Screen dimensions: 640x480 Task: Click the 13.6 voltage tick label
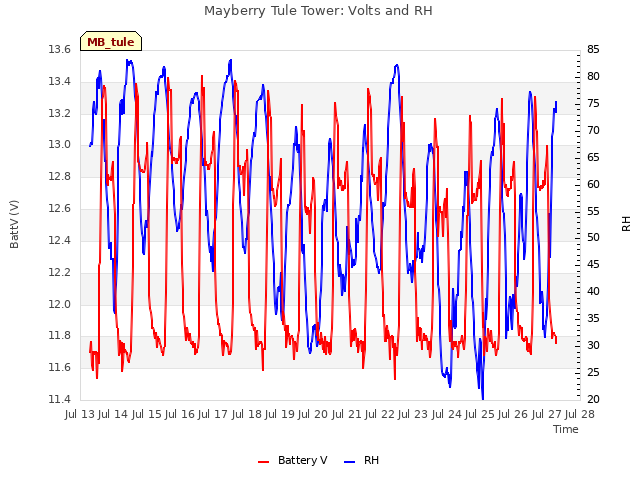[x=60, y=49]
